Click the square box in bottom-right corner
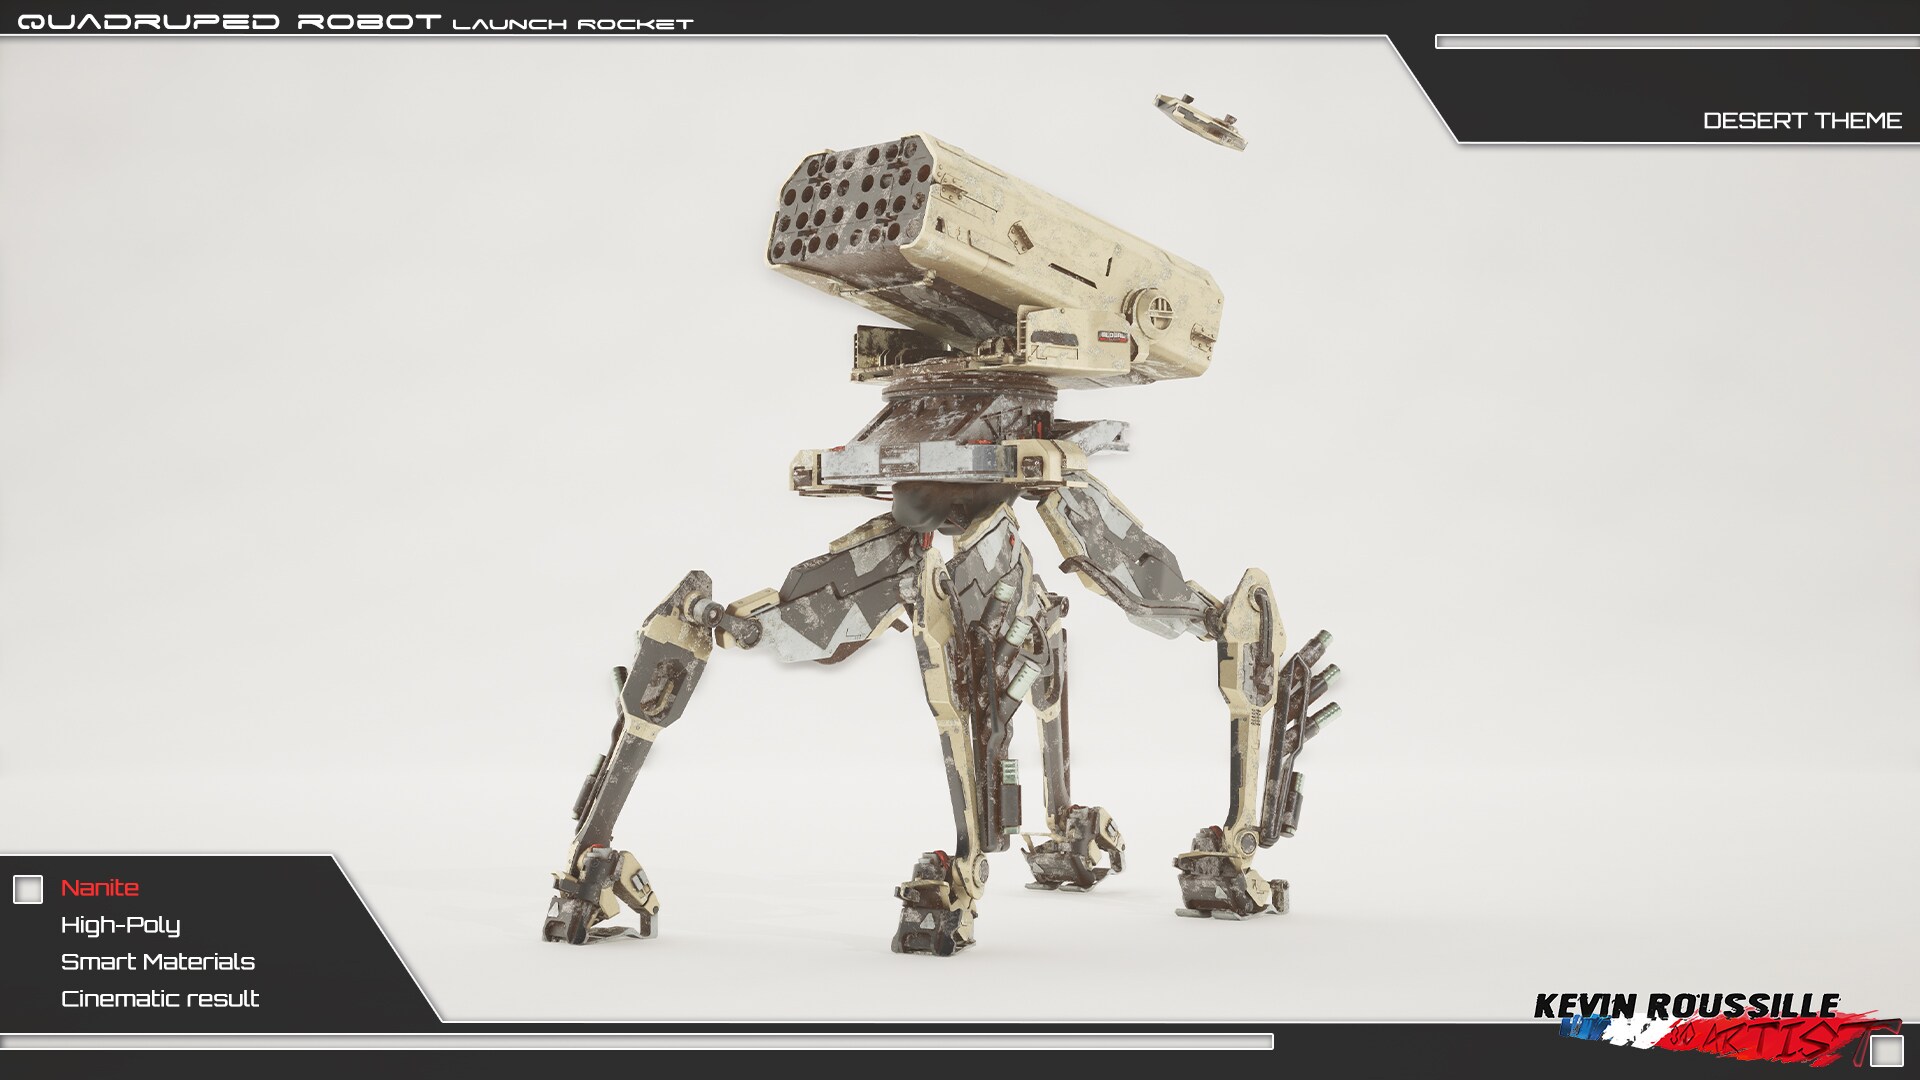The height and width of the screenshot is (1080, 1920). 1886,1051
